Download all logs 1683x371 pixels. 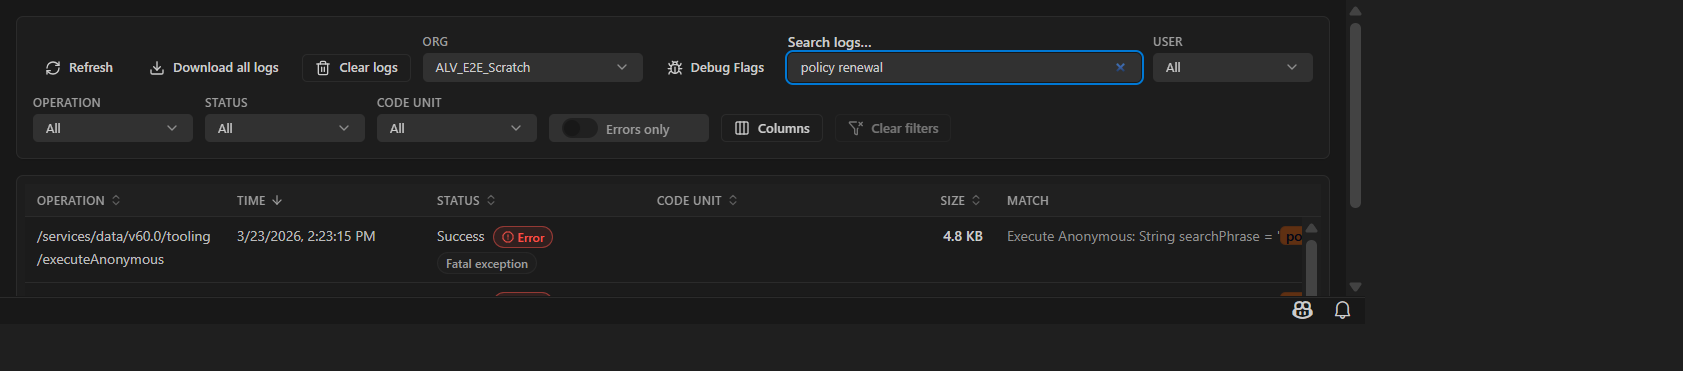pos(214,68)
